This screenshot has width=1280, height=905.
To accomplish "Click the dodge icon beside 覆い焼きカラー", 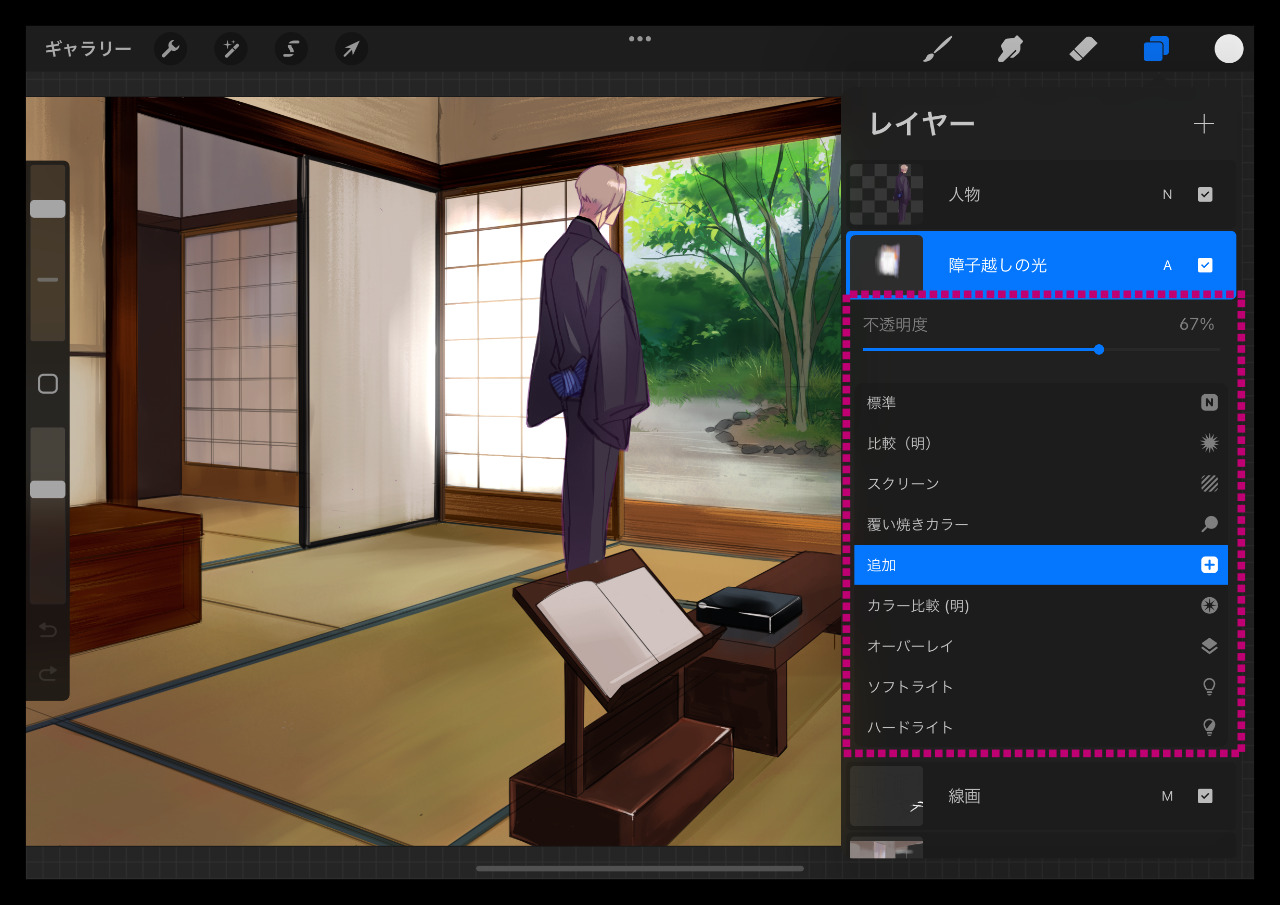I will [1209, 524].
